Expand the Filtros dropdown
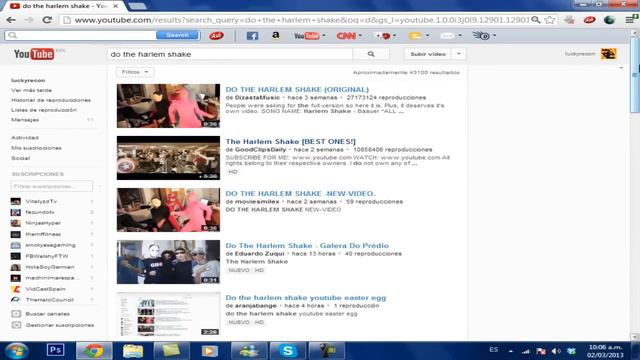 pyautogui.click(x=135, y=72)
